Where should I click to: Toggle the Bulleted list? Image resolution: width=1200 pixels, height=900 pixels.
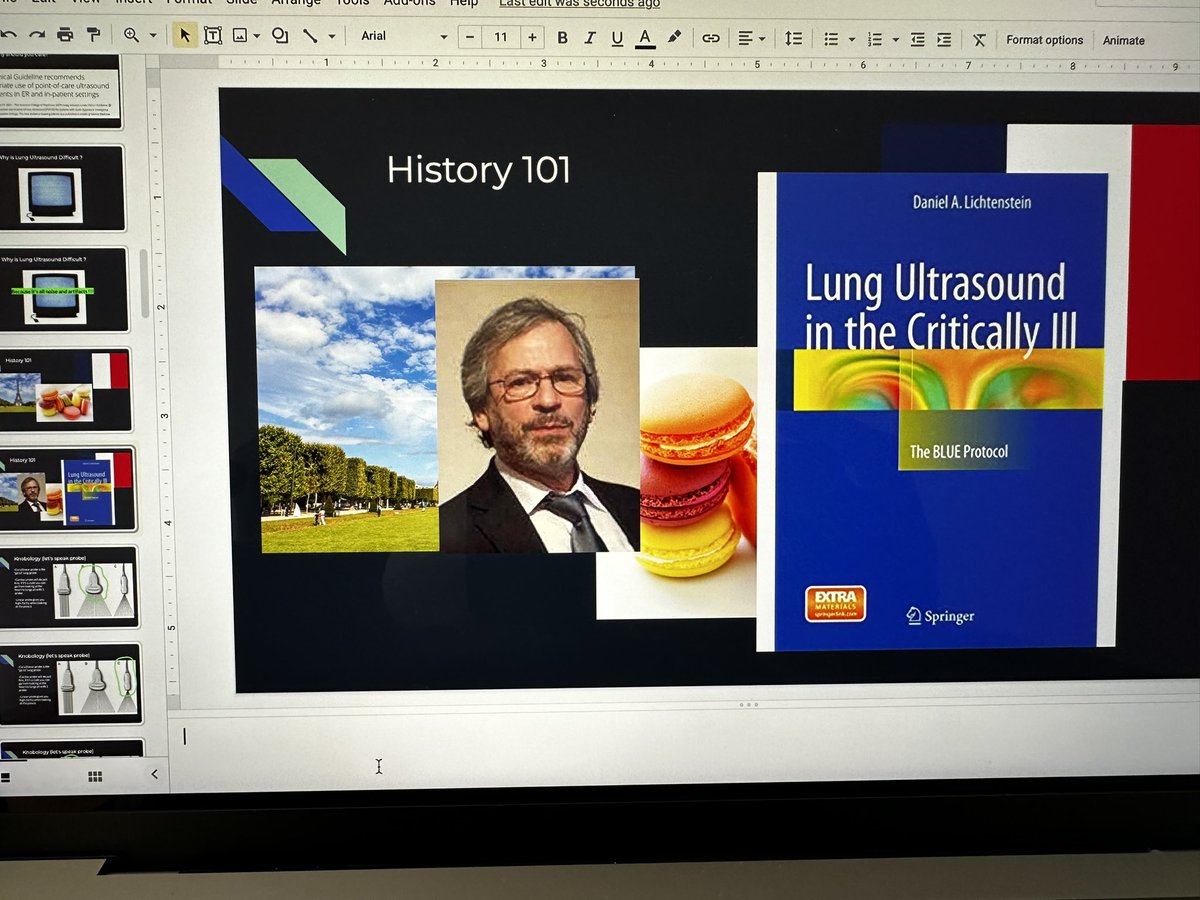click(x=831, y=39)
